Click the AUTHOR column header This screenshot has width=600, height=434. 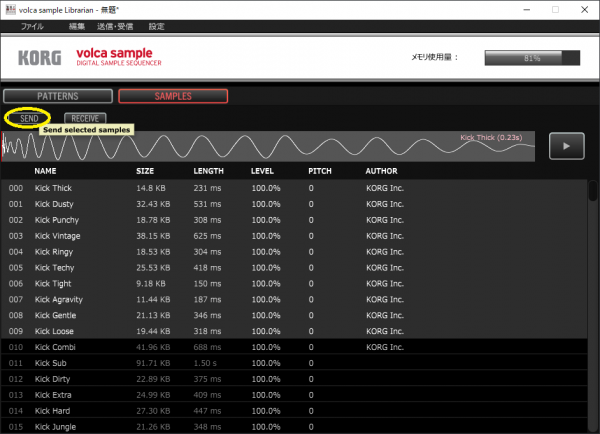(x=382, y=171)
